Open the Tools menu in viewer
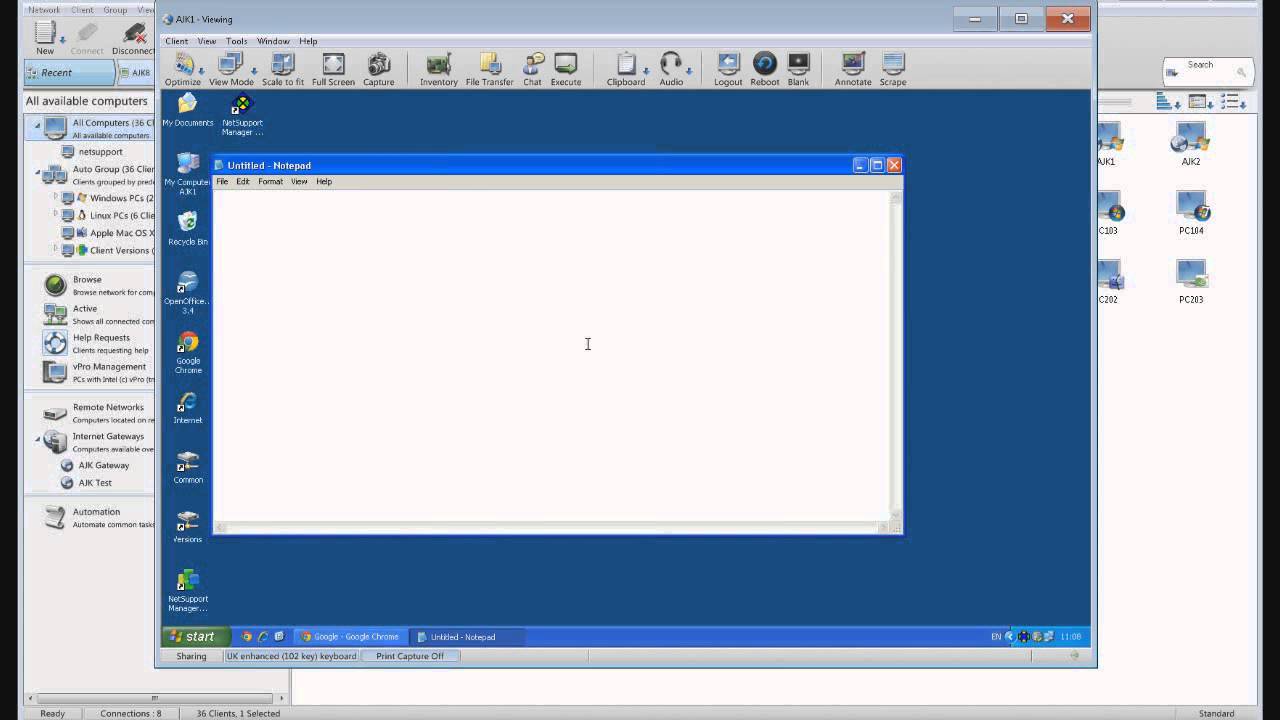The image size is (1280, 720). [236, 41]
